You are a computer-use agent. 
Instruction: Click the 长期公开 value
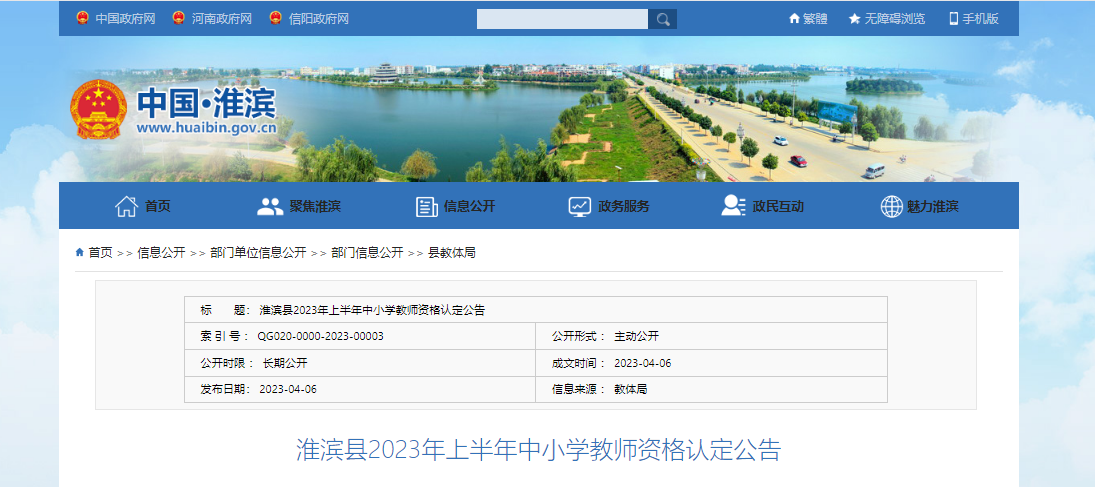click(x=285, y=363)
